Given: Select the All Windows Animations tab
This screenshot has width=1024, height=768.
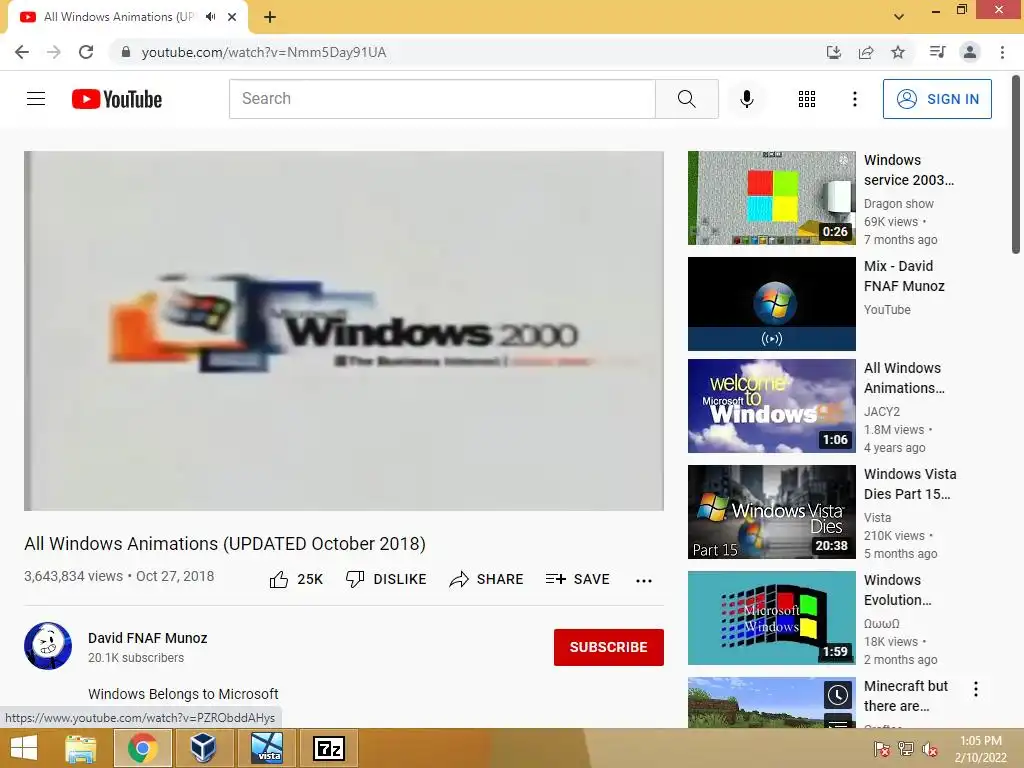Looking at the screenshot, I should (x=128, y=17).
